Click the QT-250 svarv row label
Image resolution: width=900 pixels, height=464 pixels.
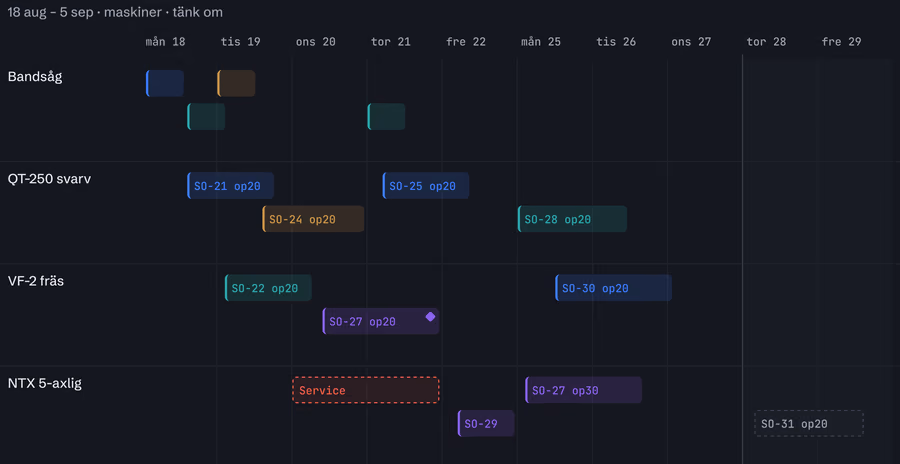pos(49,179)
